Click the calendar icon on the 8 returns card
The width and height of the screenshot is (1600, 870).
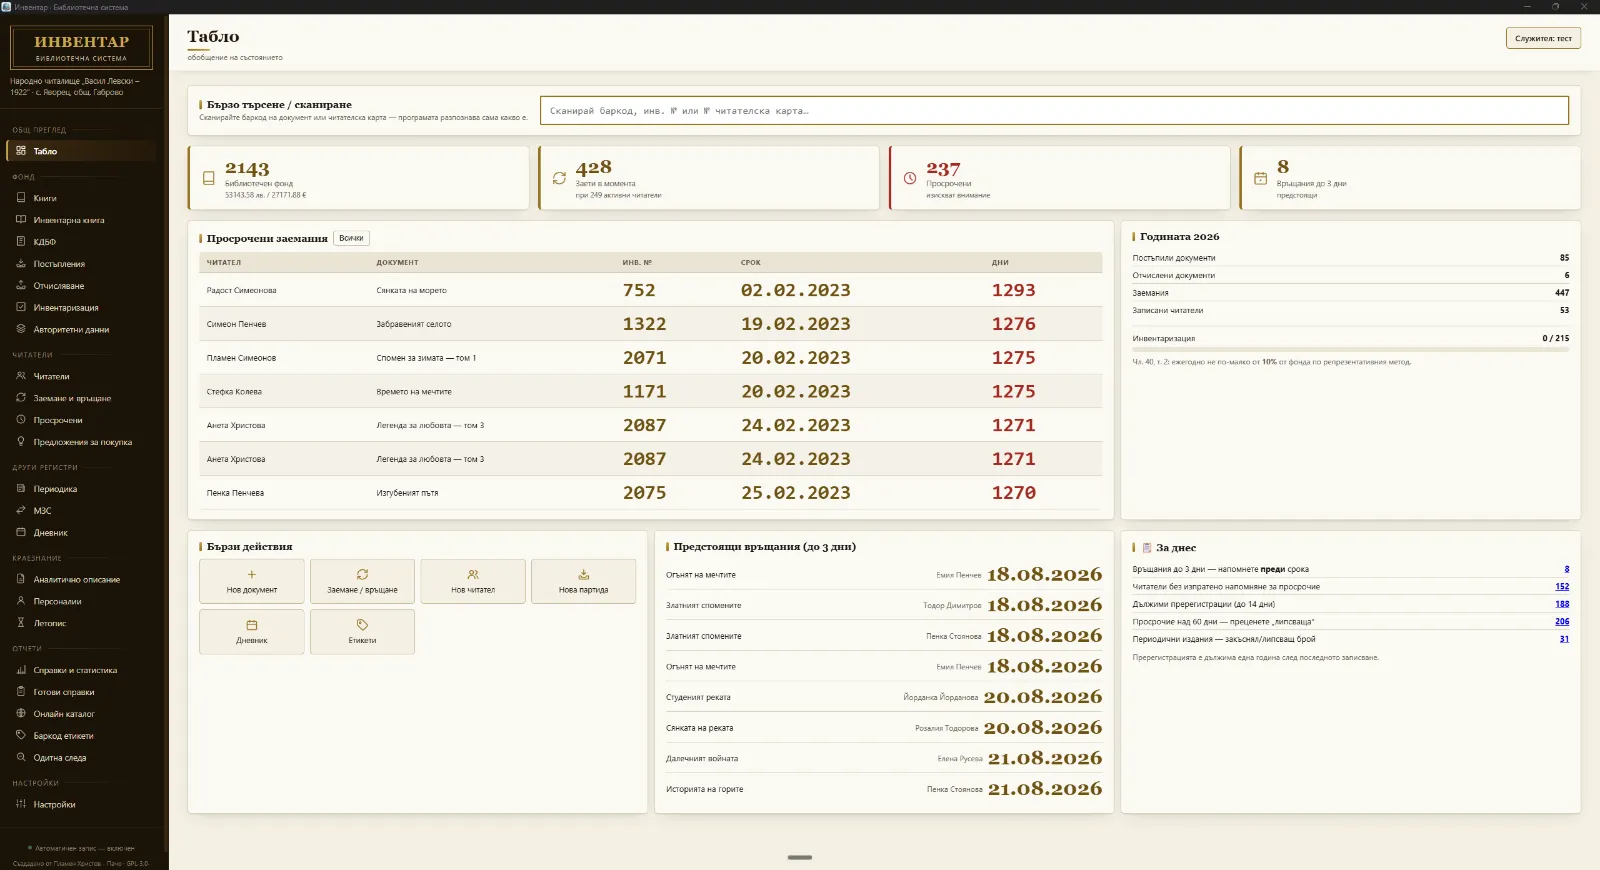tap(1260, 178)
